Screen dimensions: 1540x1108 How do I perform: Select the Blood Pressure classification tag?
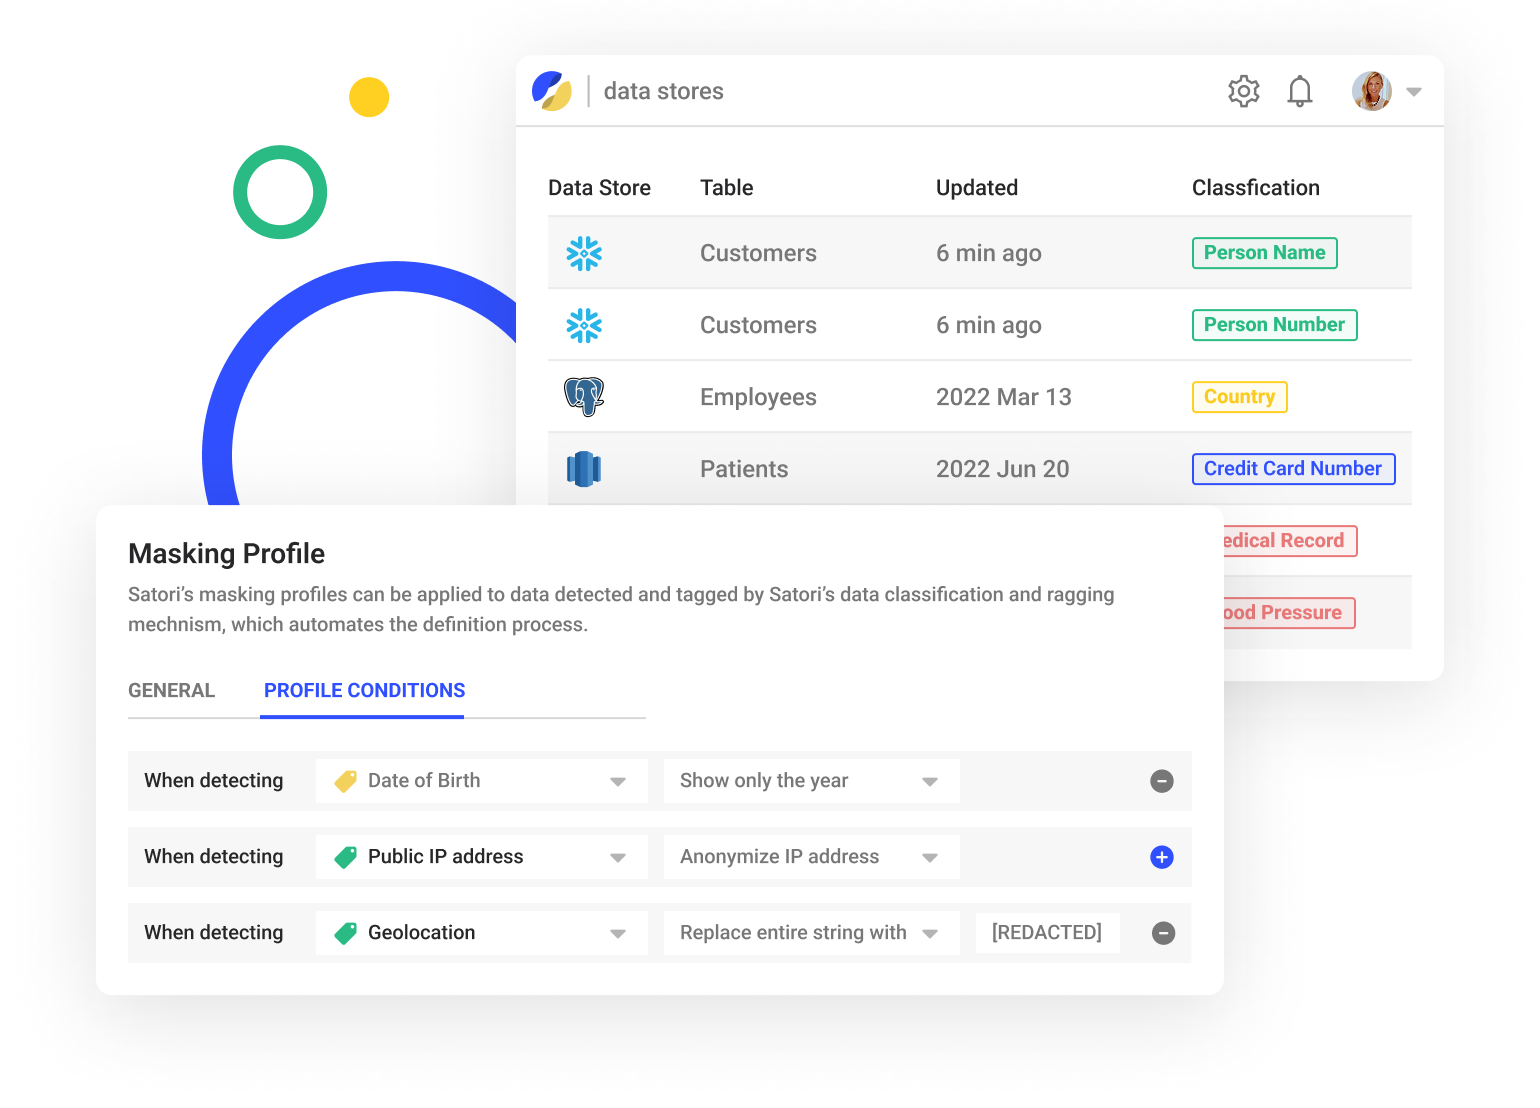coord(1289,613)
